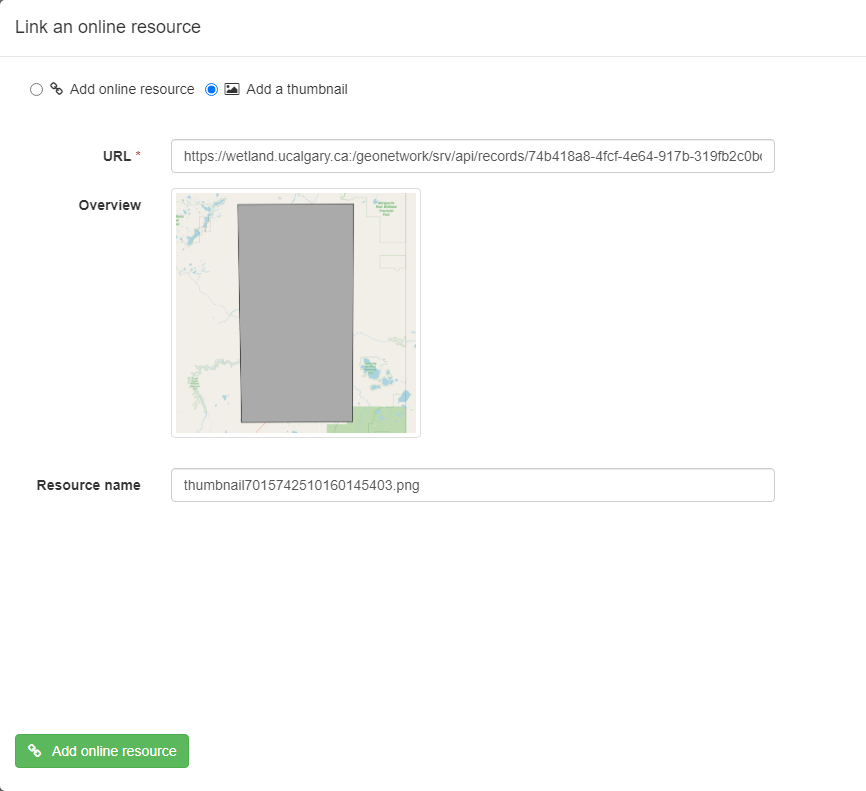The height and width of the screenshot is (791, 866).
Task: Focus the Resource name input field
Action: click(x=473, y=485)
